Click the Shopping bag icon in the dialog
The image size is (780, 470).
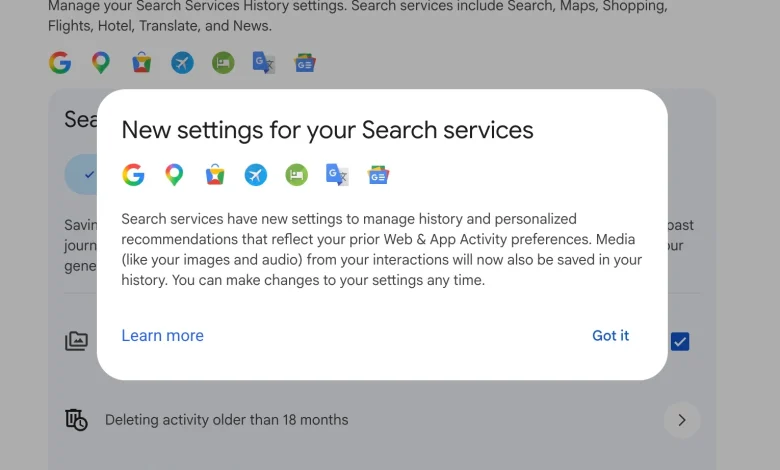[215, 175]
